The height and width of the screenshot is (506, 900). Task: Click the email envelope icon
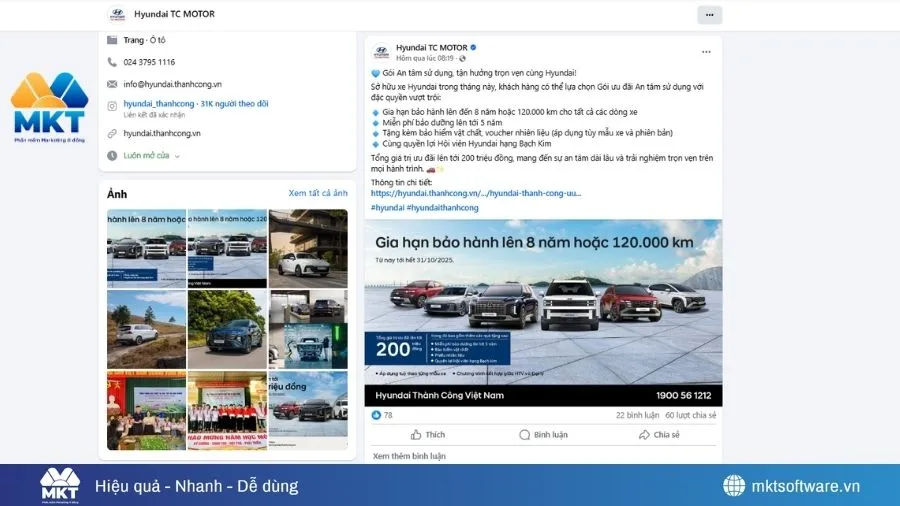[x=112, y=84]
